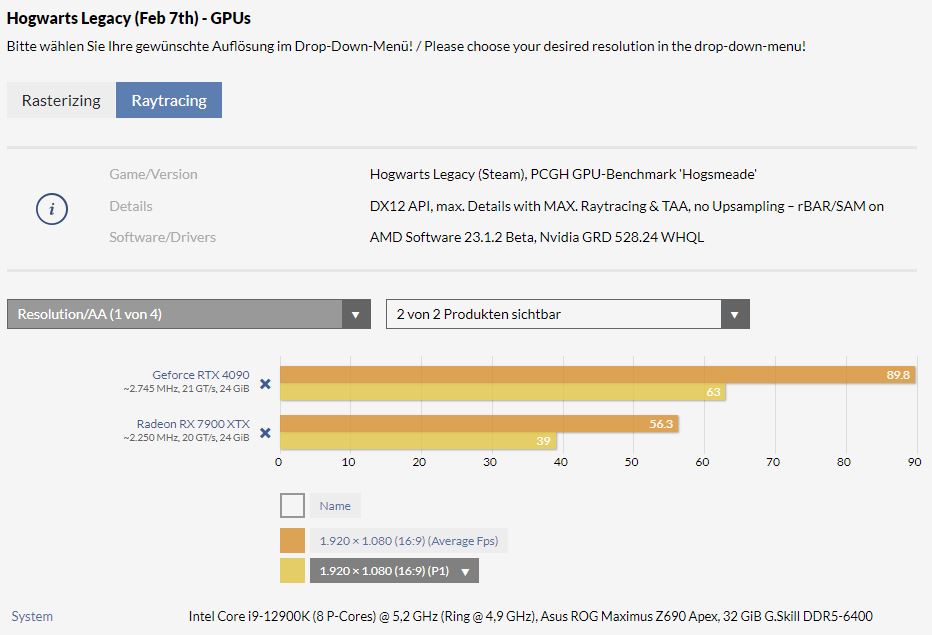This screenshot has height=635, width=932.
Task: Click the System label
Action: 32,616
